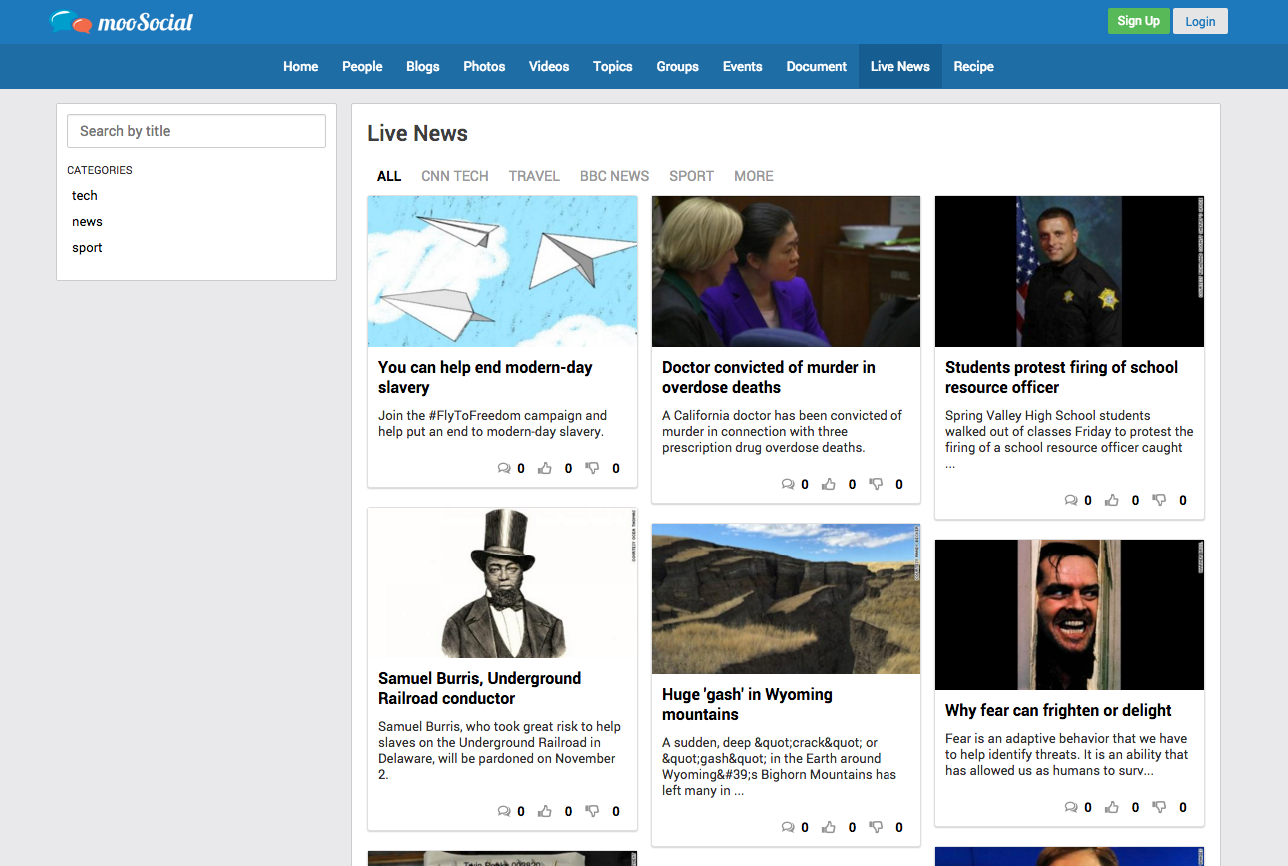The image size is (1288, 866).
Task: Filter by sport category
Action: point(87,248)
